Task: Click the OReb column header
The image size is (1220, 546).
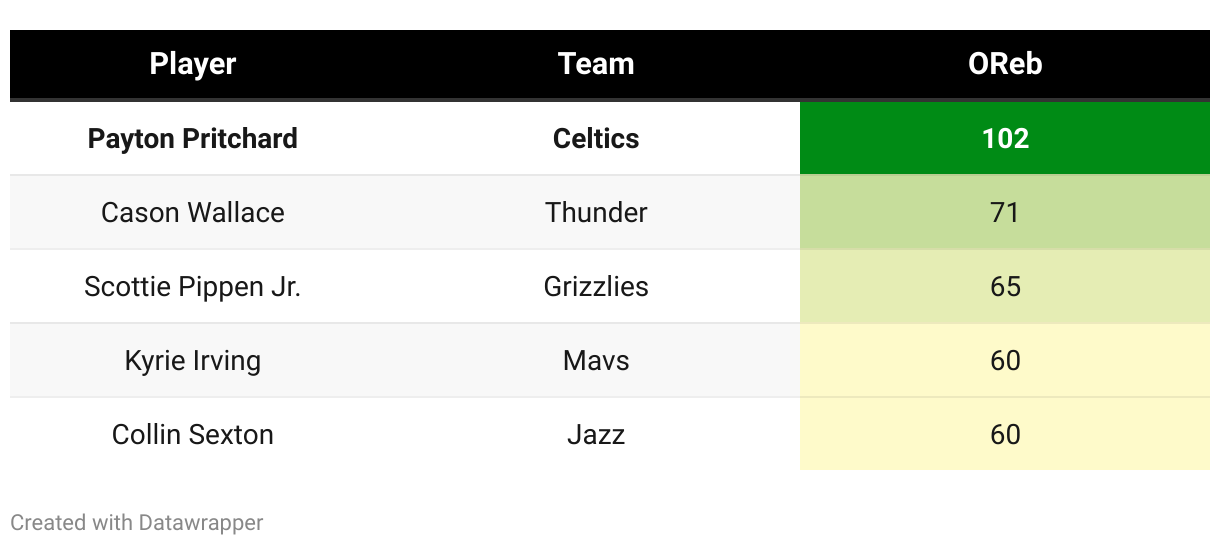Action: coord(1004,64)
